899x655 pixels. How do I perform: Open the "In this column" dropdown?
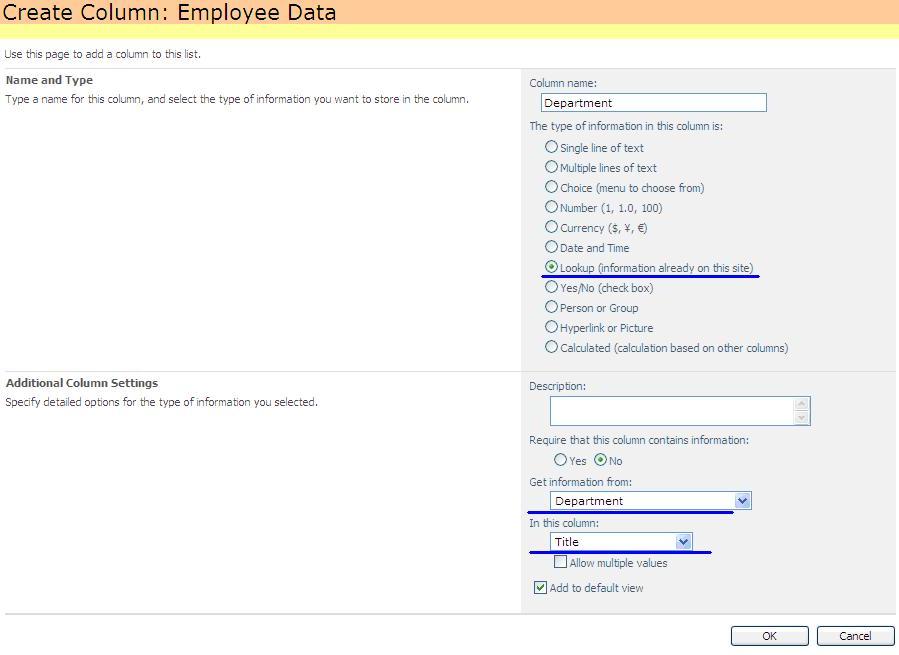(684, 541)
